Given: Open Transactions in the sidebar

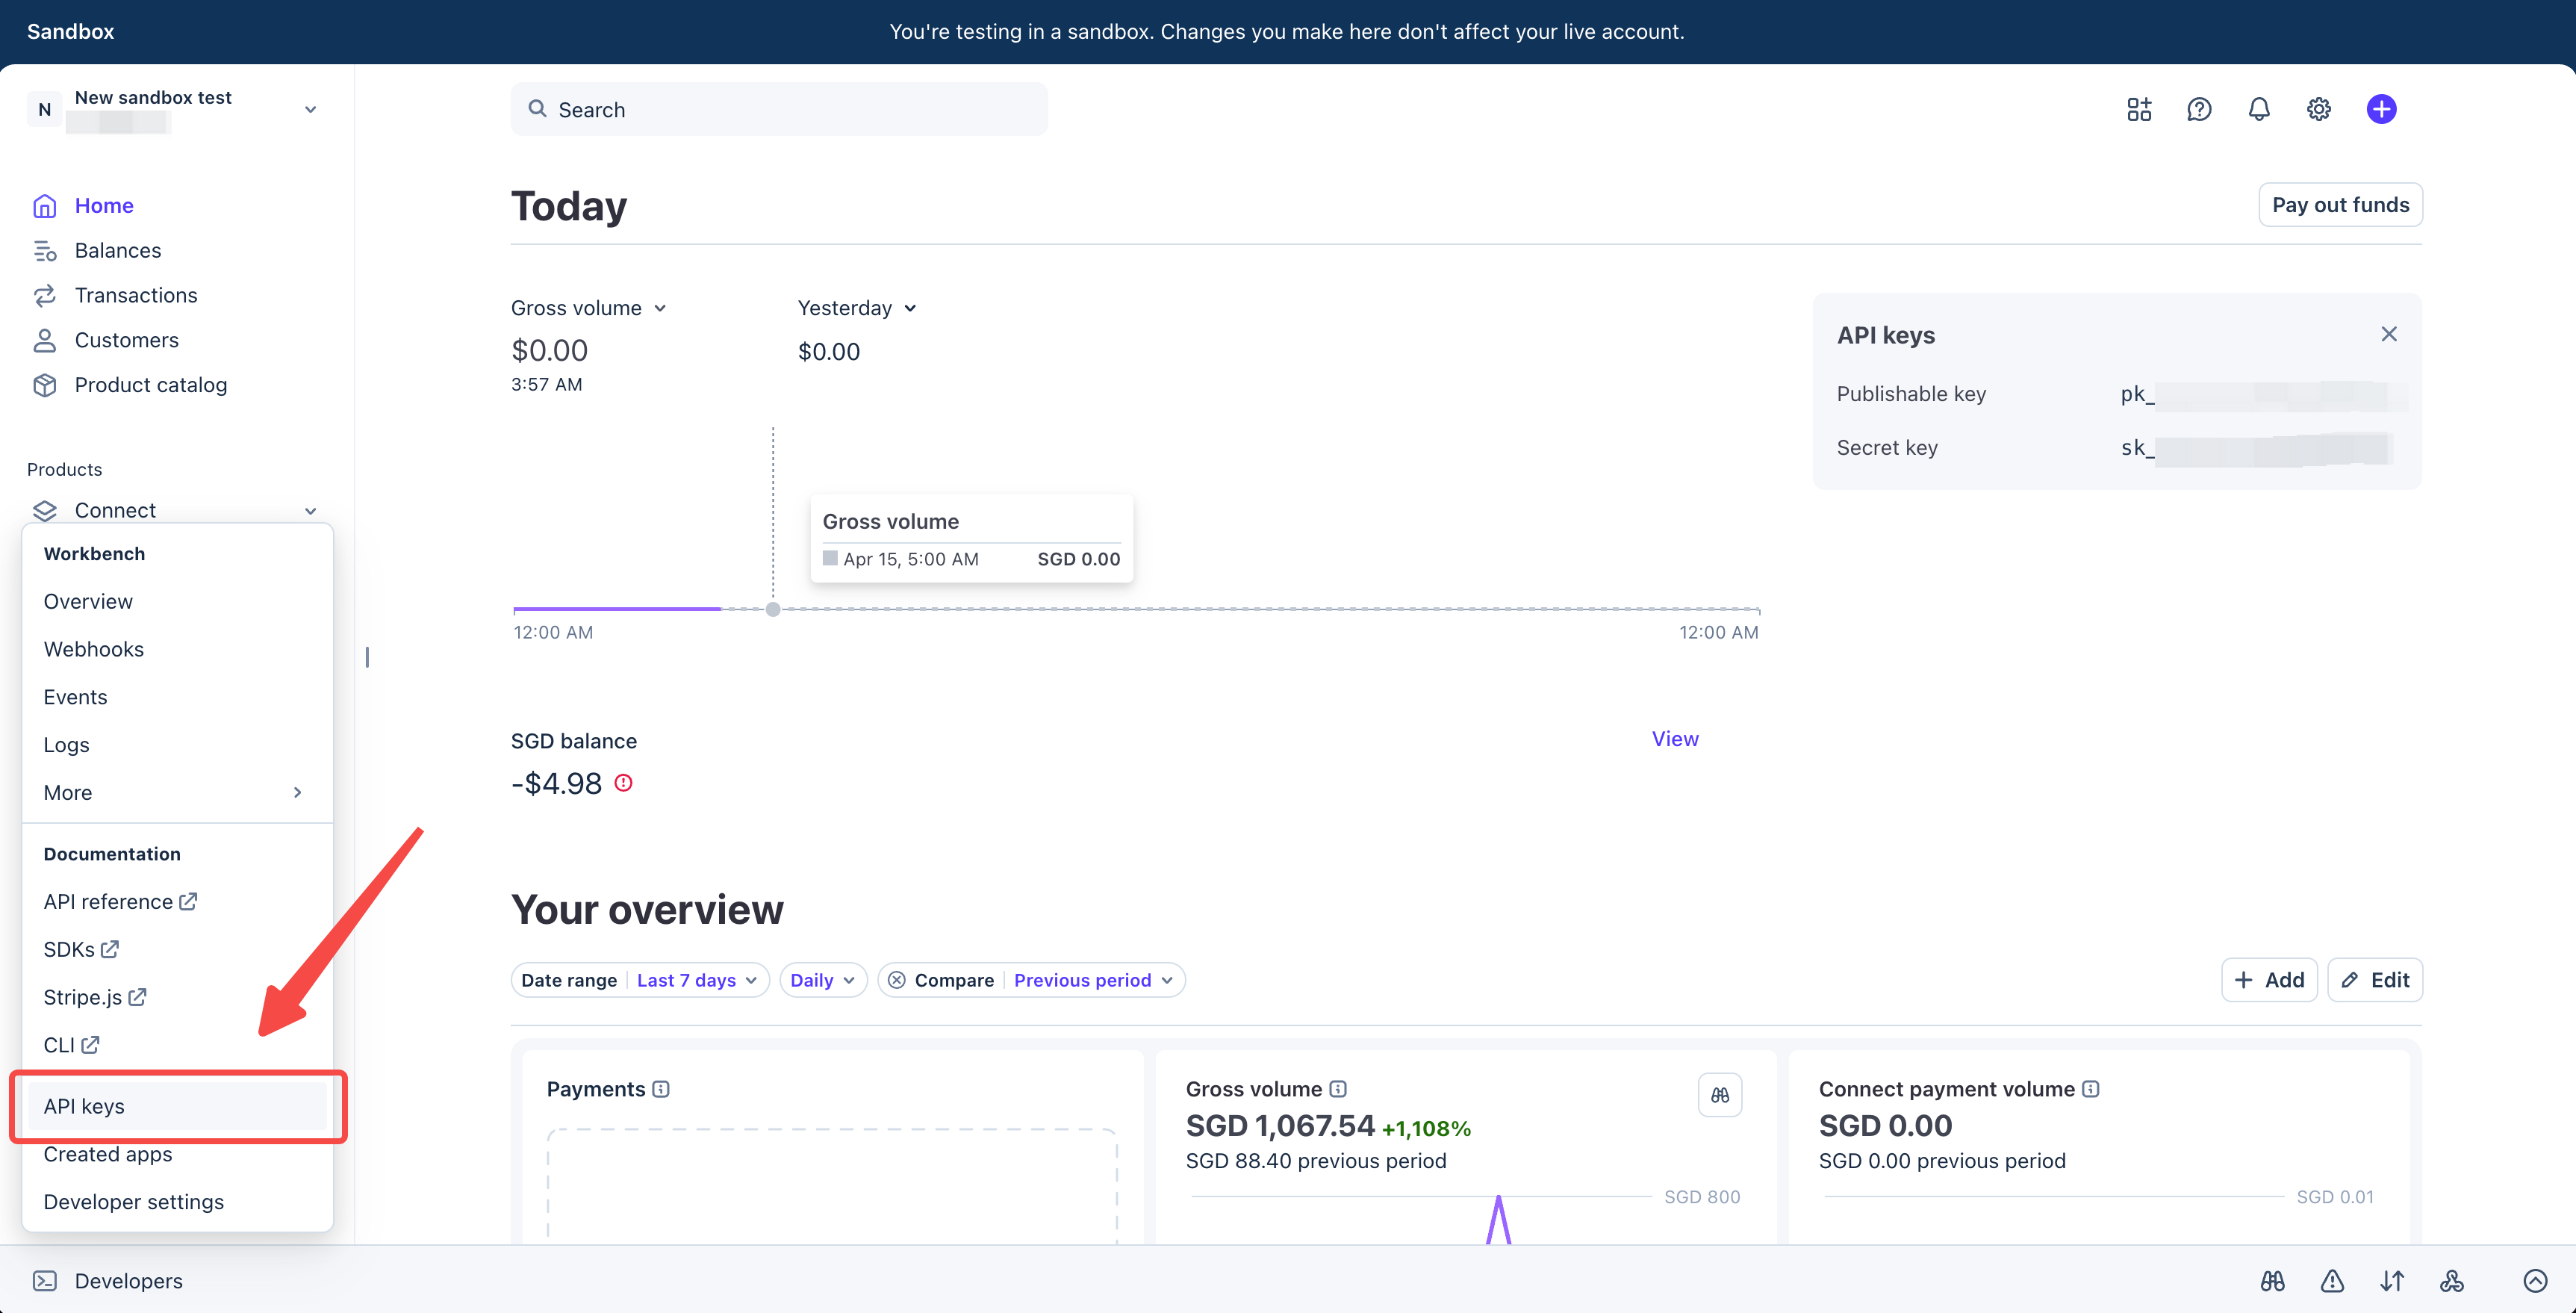Looking at the screenshot, I should pyautogui.click(x=136, y=295).
